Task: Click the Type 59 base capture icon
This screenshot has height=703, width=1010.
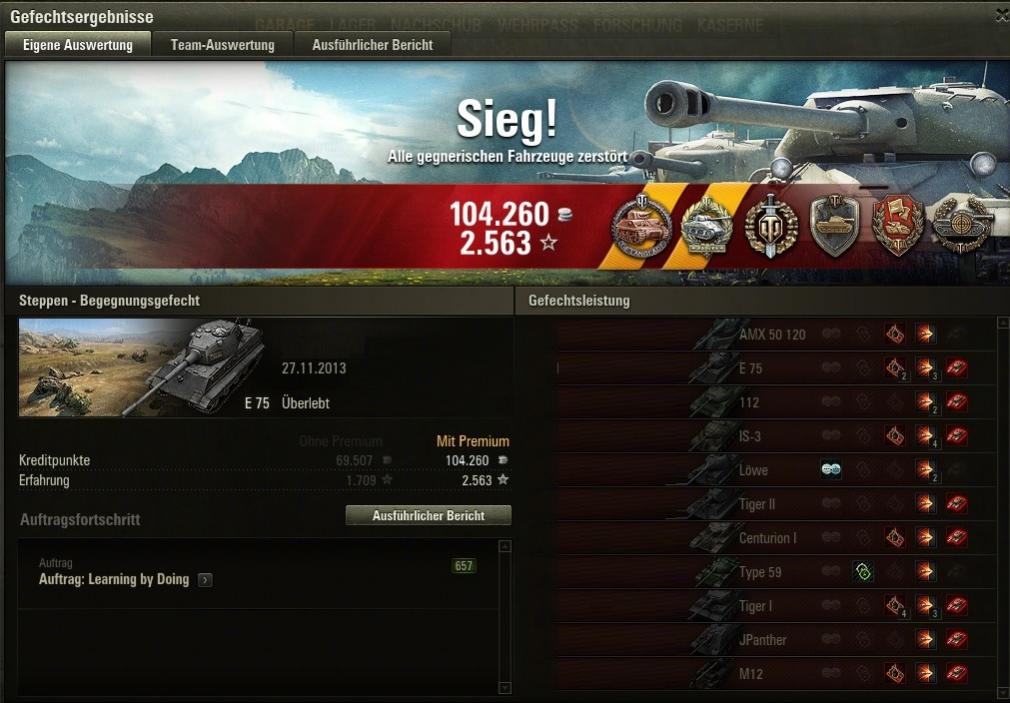Action: (x=862, y=572)
